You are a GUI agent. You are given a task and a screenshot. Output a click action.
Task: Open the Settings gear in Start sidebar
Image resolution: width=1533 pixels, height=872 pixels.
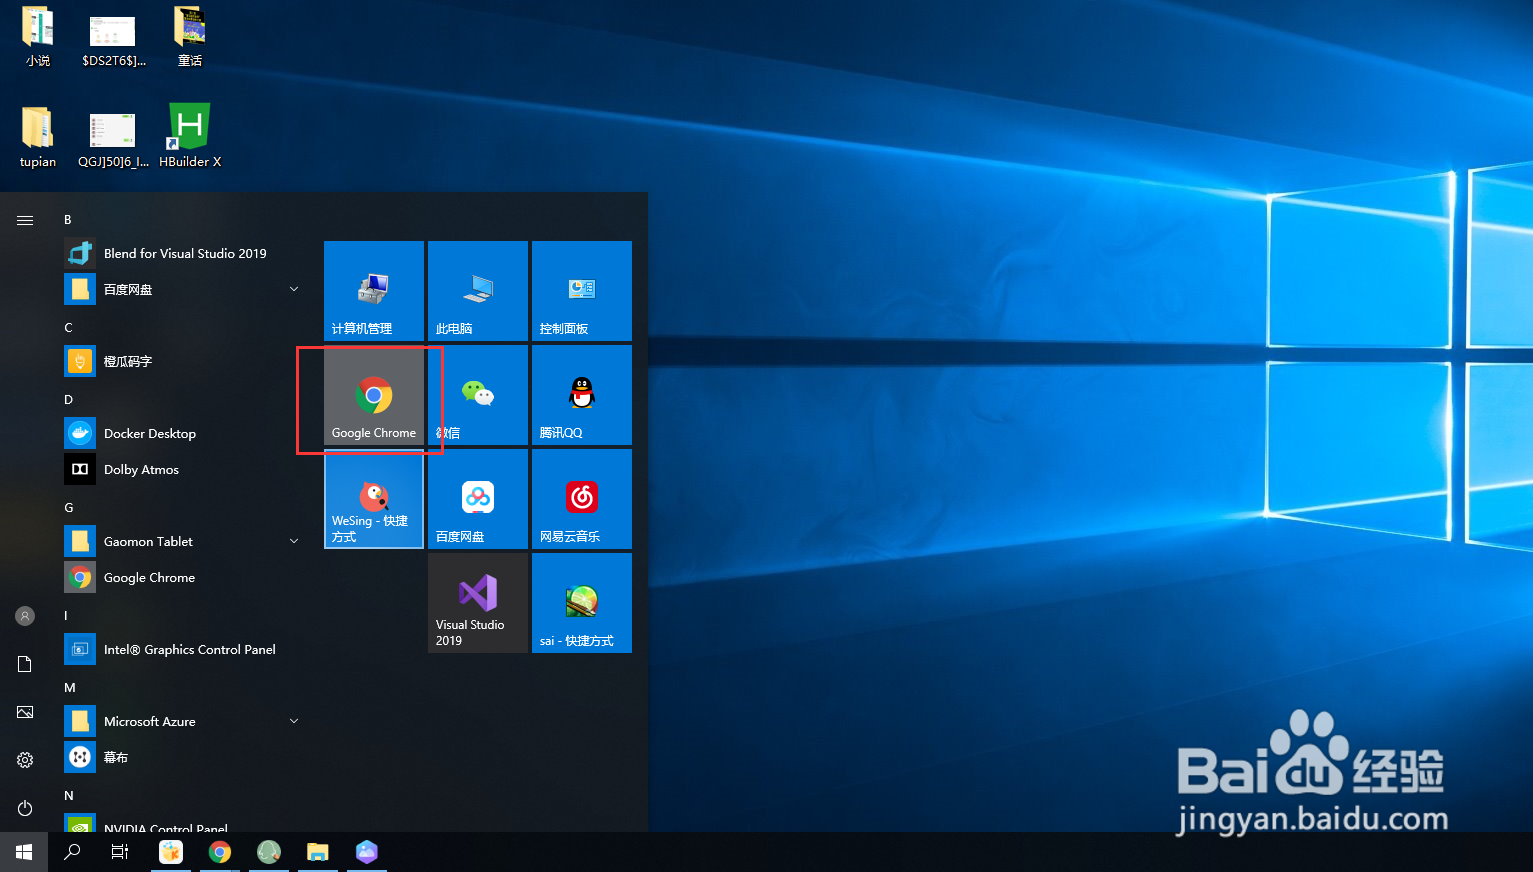coord(25,760)
